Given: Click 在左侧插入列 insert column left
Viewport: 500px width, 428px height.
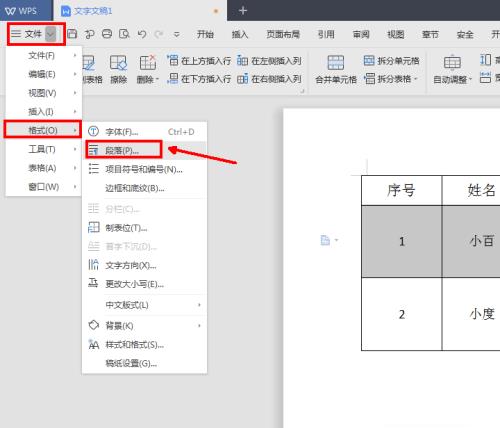Looking at the screenshot, I should tap(269, 61).
